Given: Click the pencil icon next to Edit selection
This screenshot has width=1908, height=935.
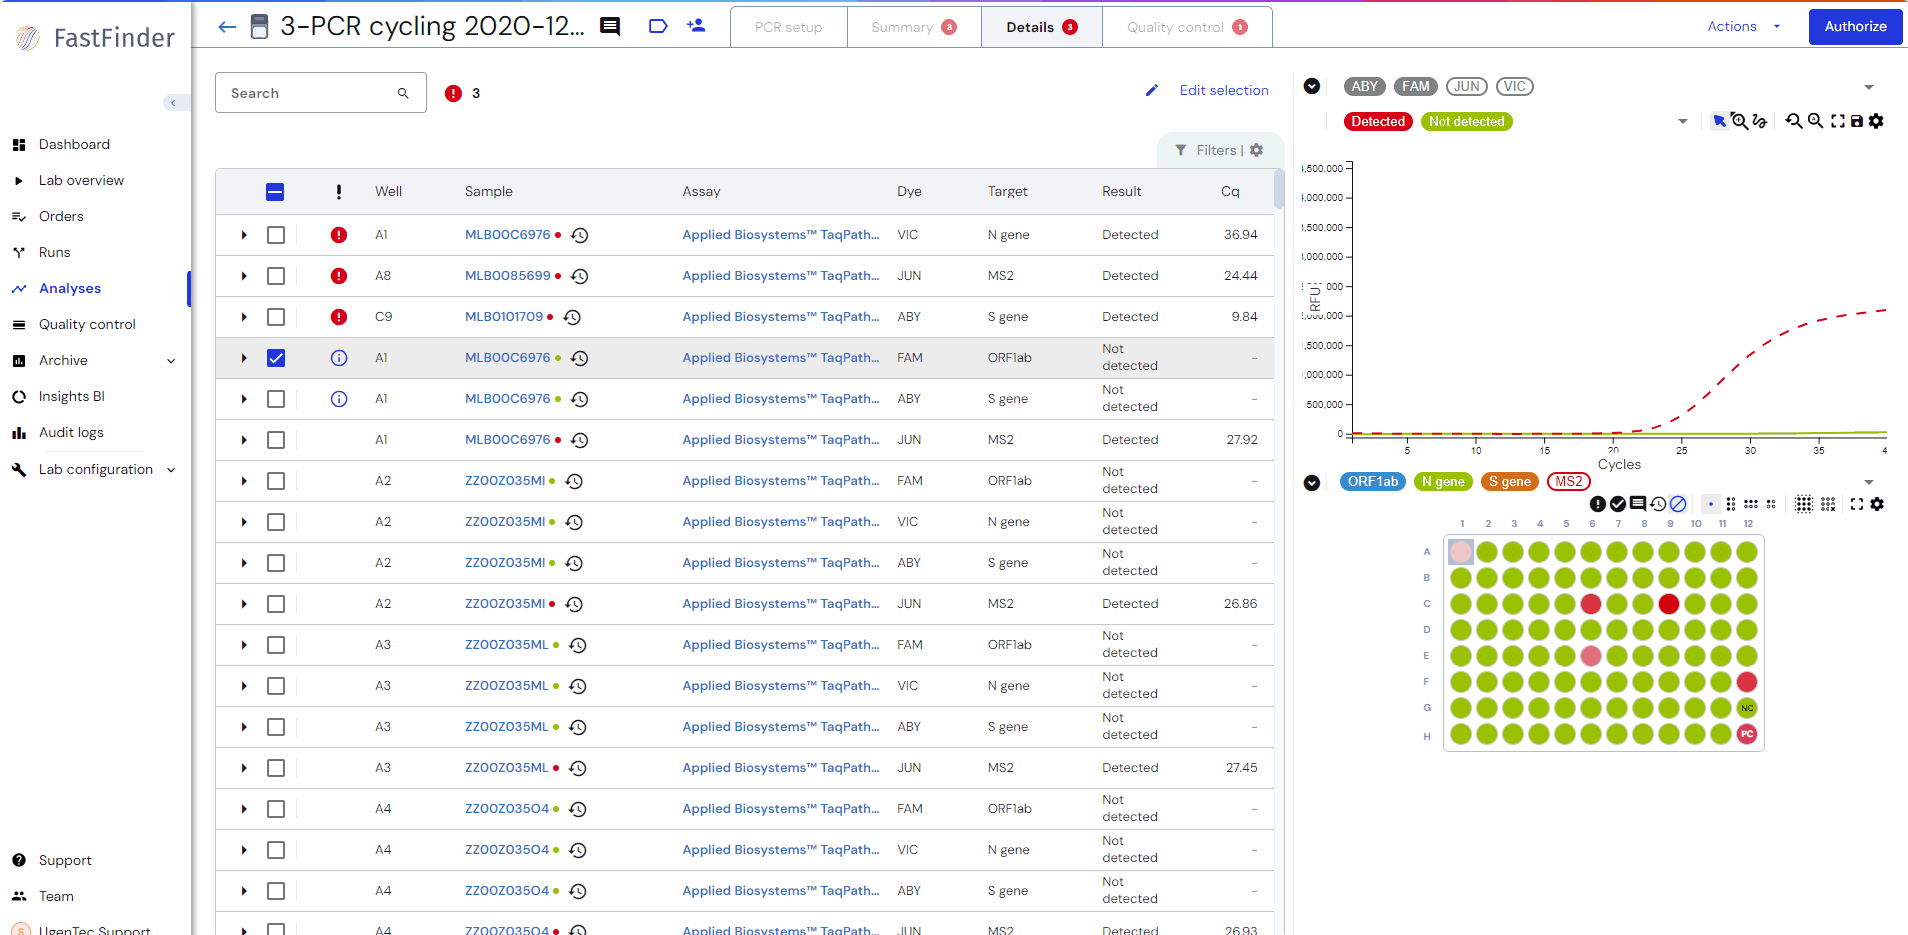Looking at the screenshot, I should point(1152,90).
